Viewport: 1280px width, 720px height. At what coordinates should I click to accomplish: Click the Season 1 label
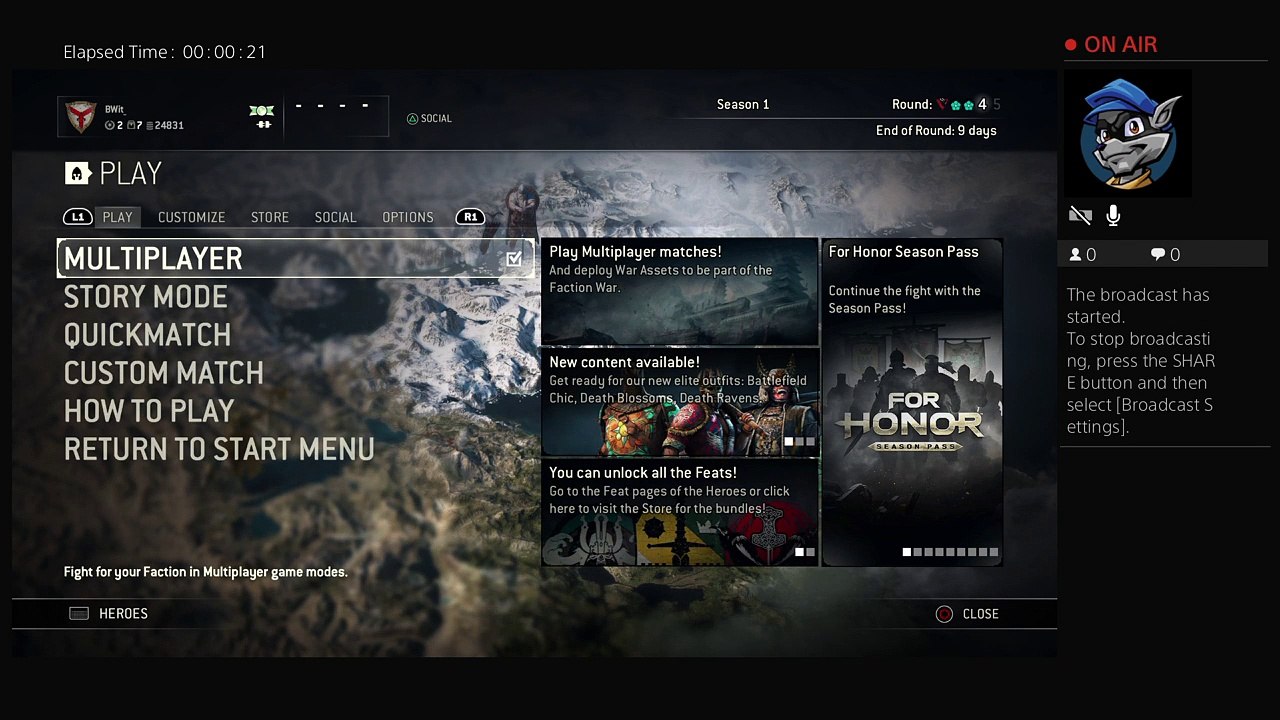(x=743, y=104)
